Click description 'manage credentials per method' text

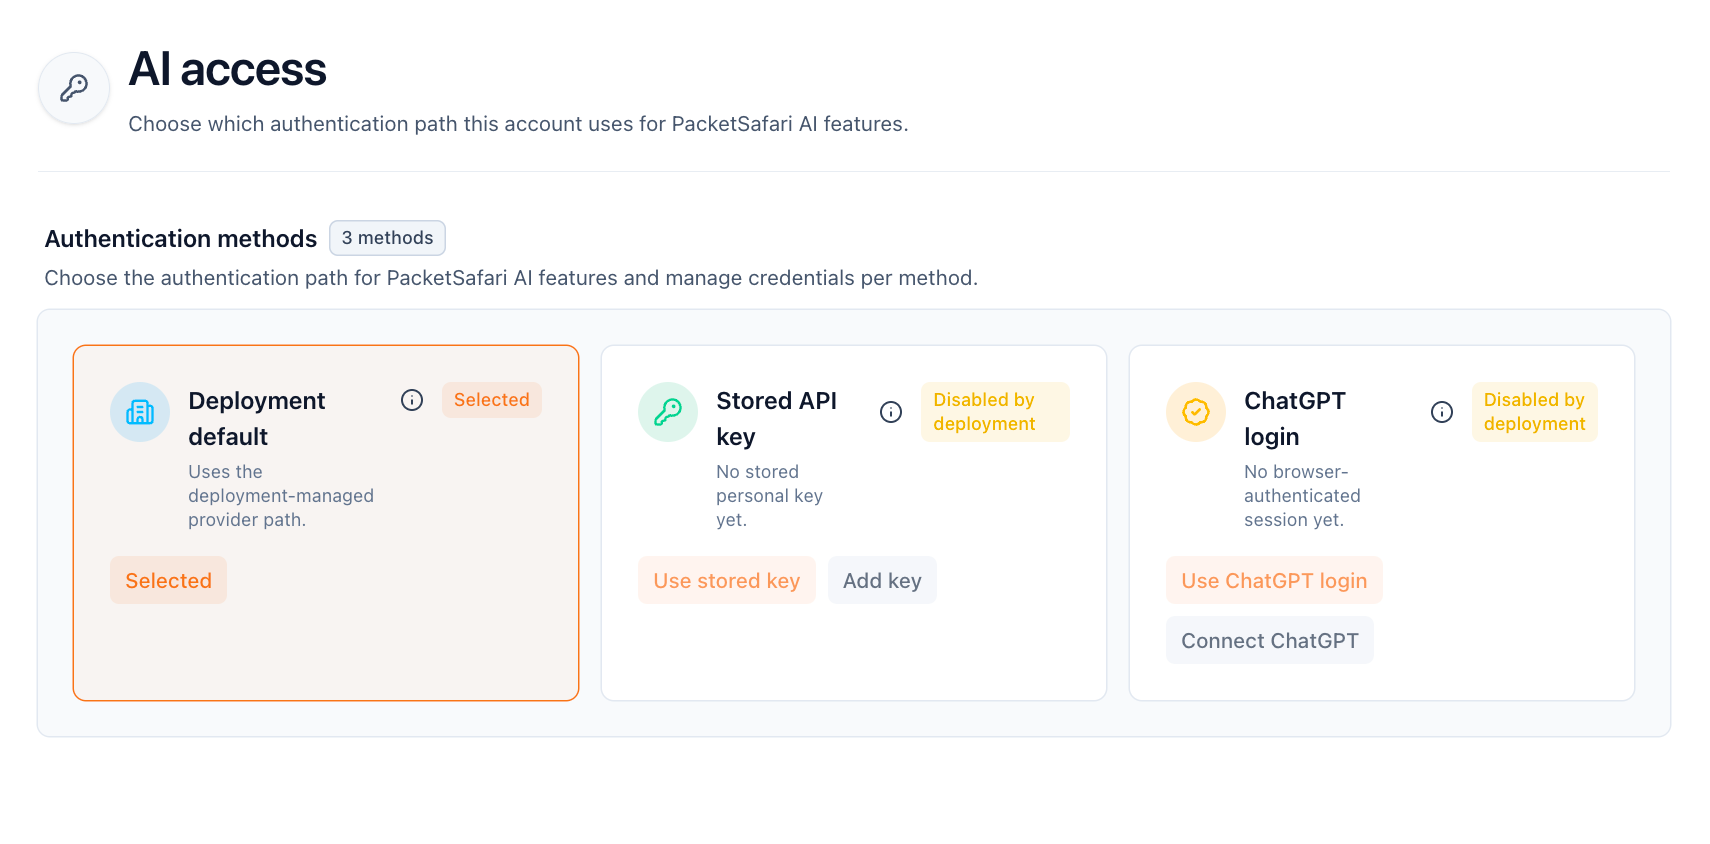(x=821, y=278)
